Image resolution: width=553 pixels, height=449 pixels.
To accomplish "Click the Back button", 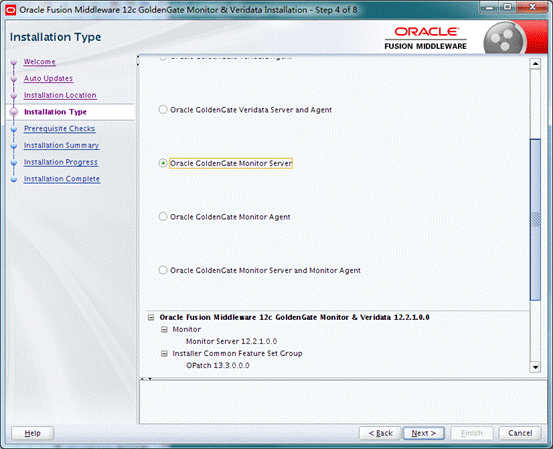I will [x=380, y=433].
